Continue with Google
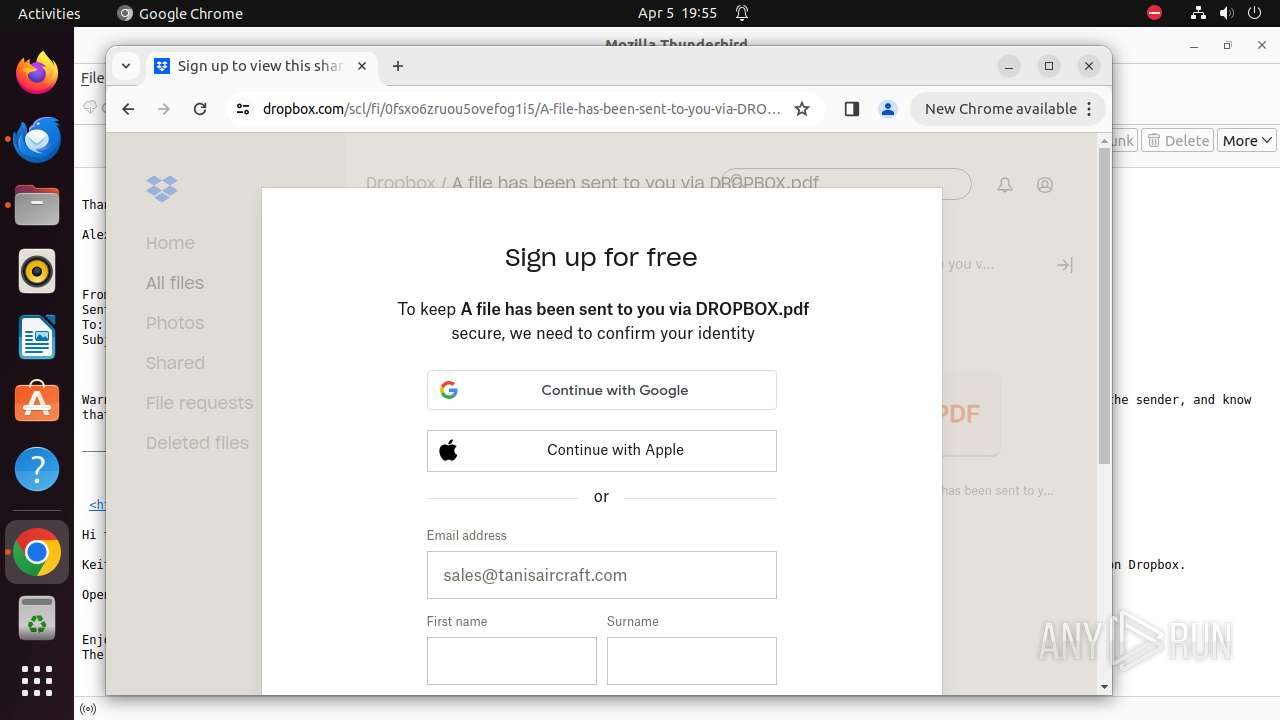Viewport: 1280px width, 720px height. tap(602, 390)
